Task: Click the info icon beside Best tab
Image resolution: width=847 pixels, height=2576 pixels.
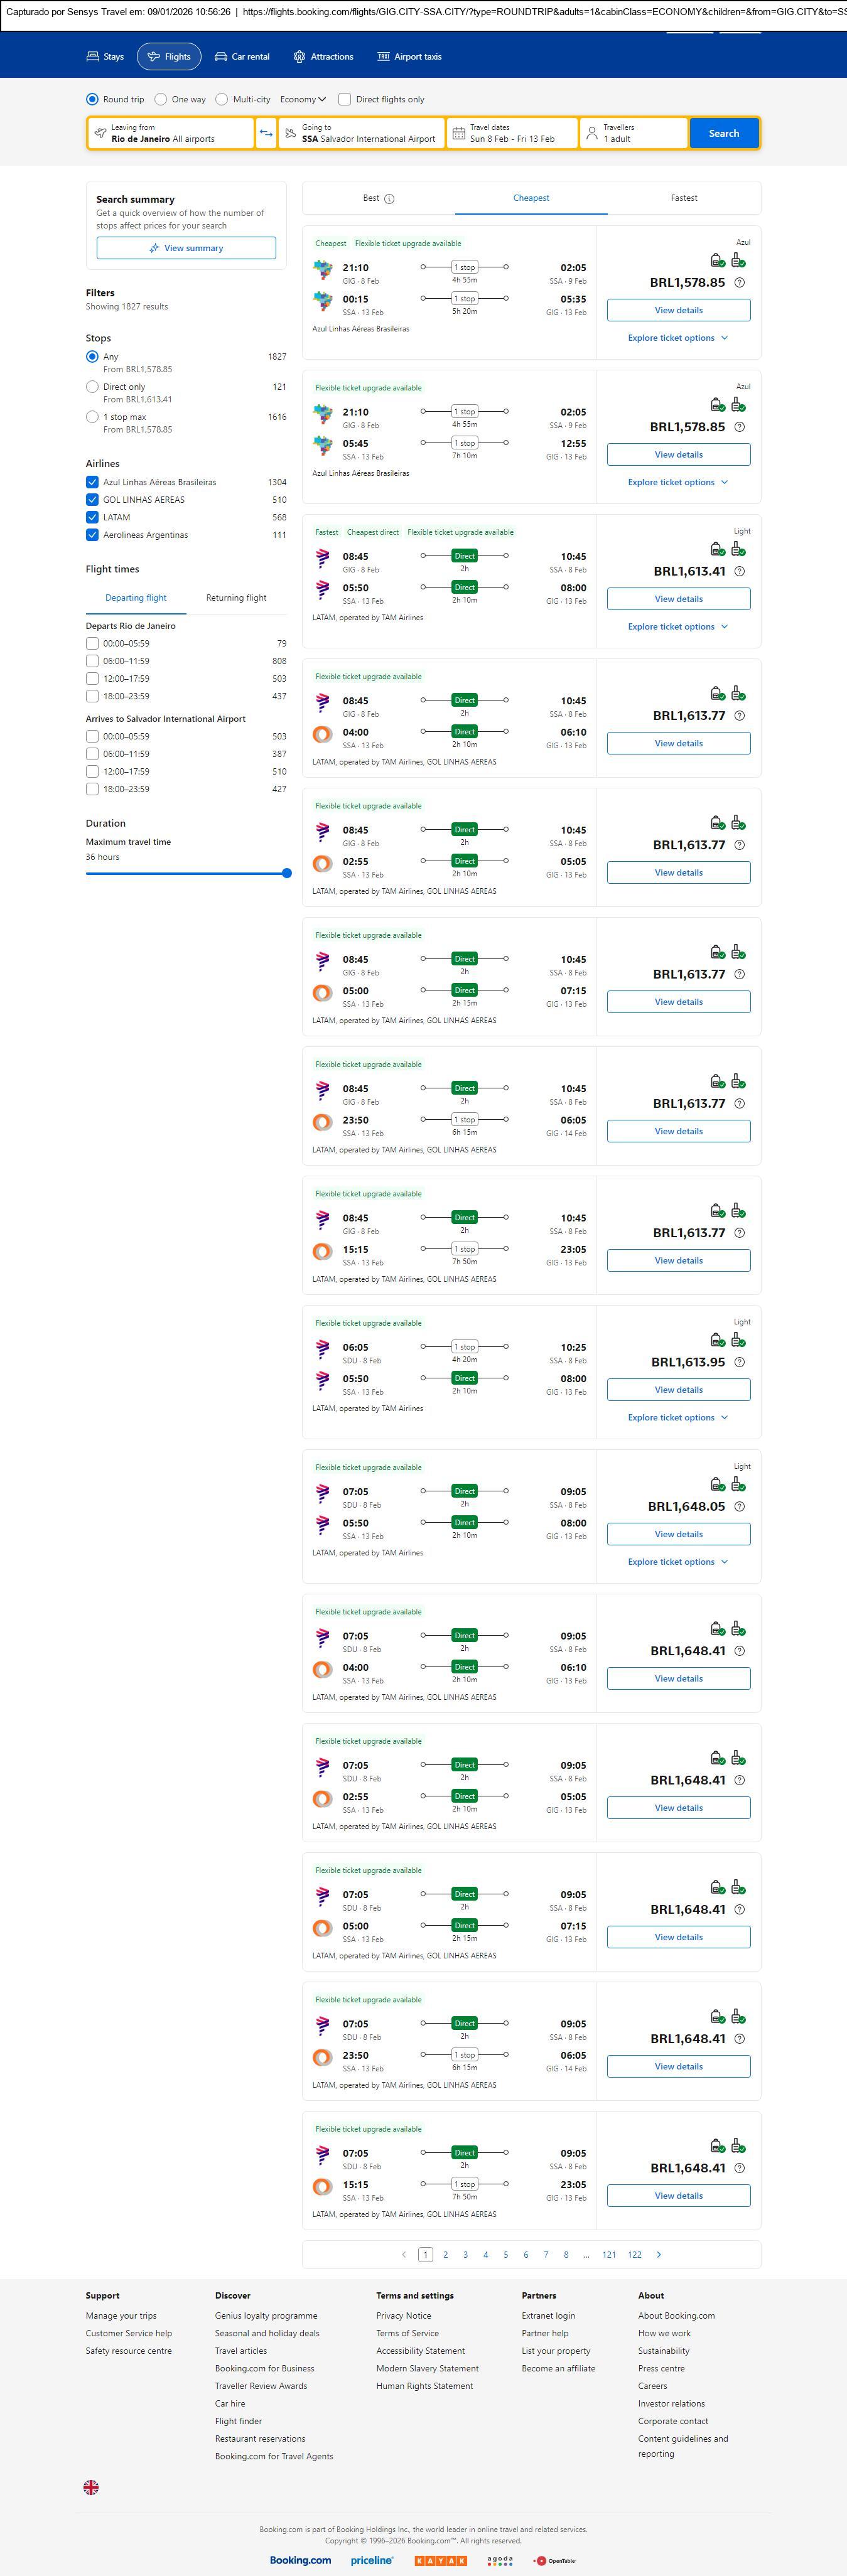Action: [389, 199]
